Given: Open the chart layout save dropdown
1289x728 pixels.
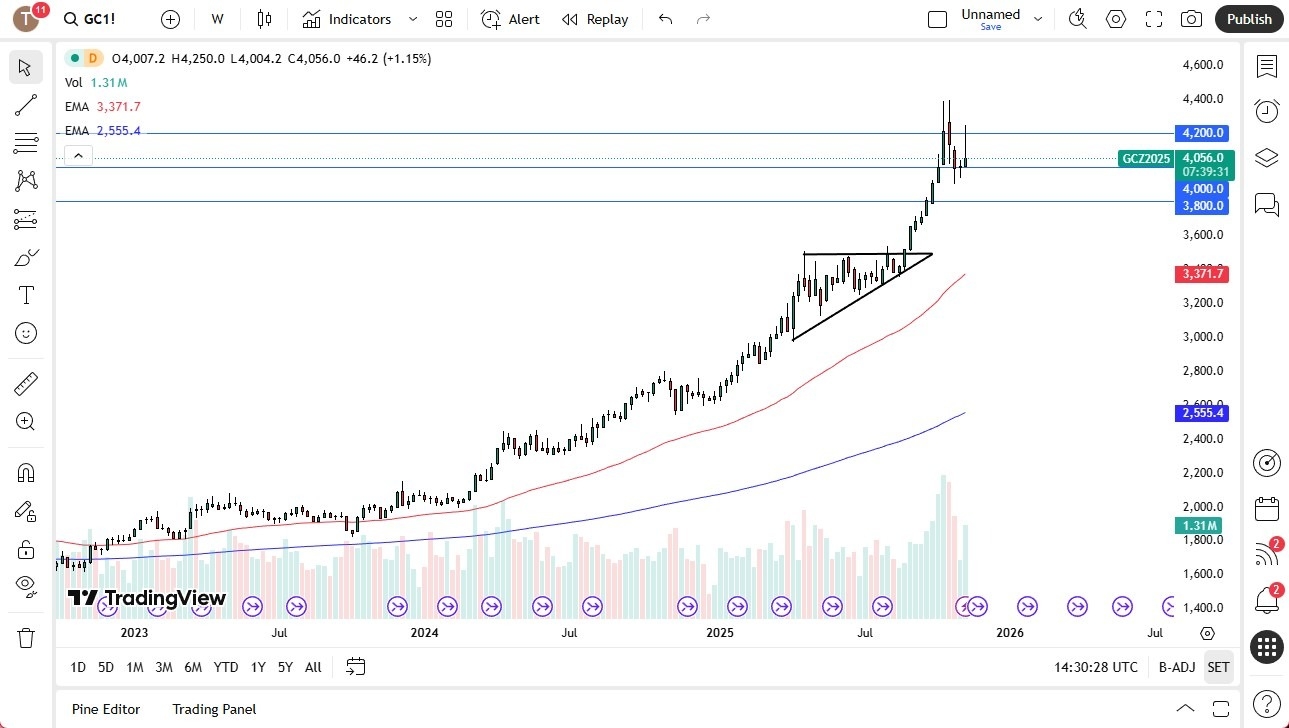Looking at the screenshot, I should click(x=1038, y=19).
